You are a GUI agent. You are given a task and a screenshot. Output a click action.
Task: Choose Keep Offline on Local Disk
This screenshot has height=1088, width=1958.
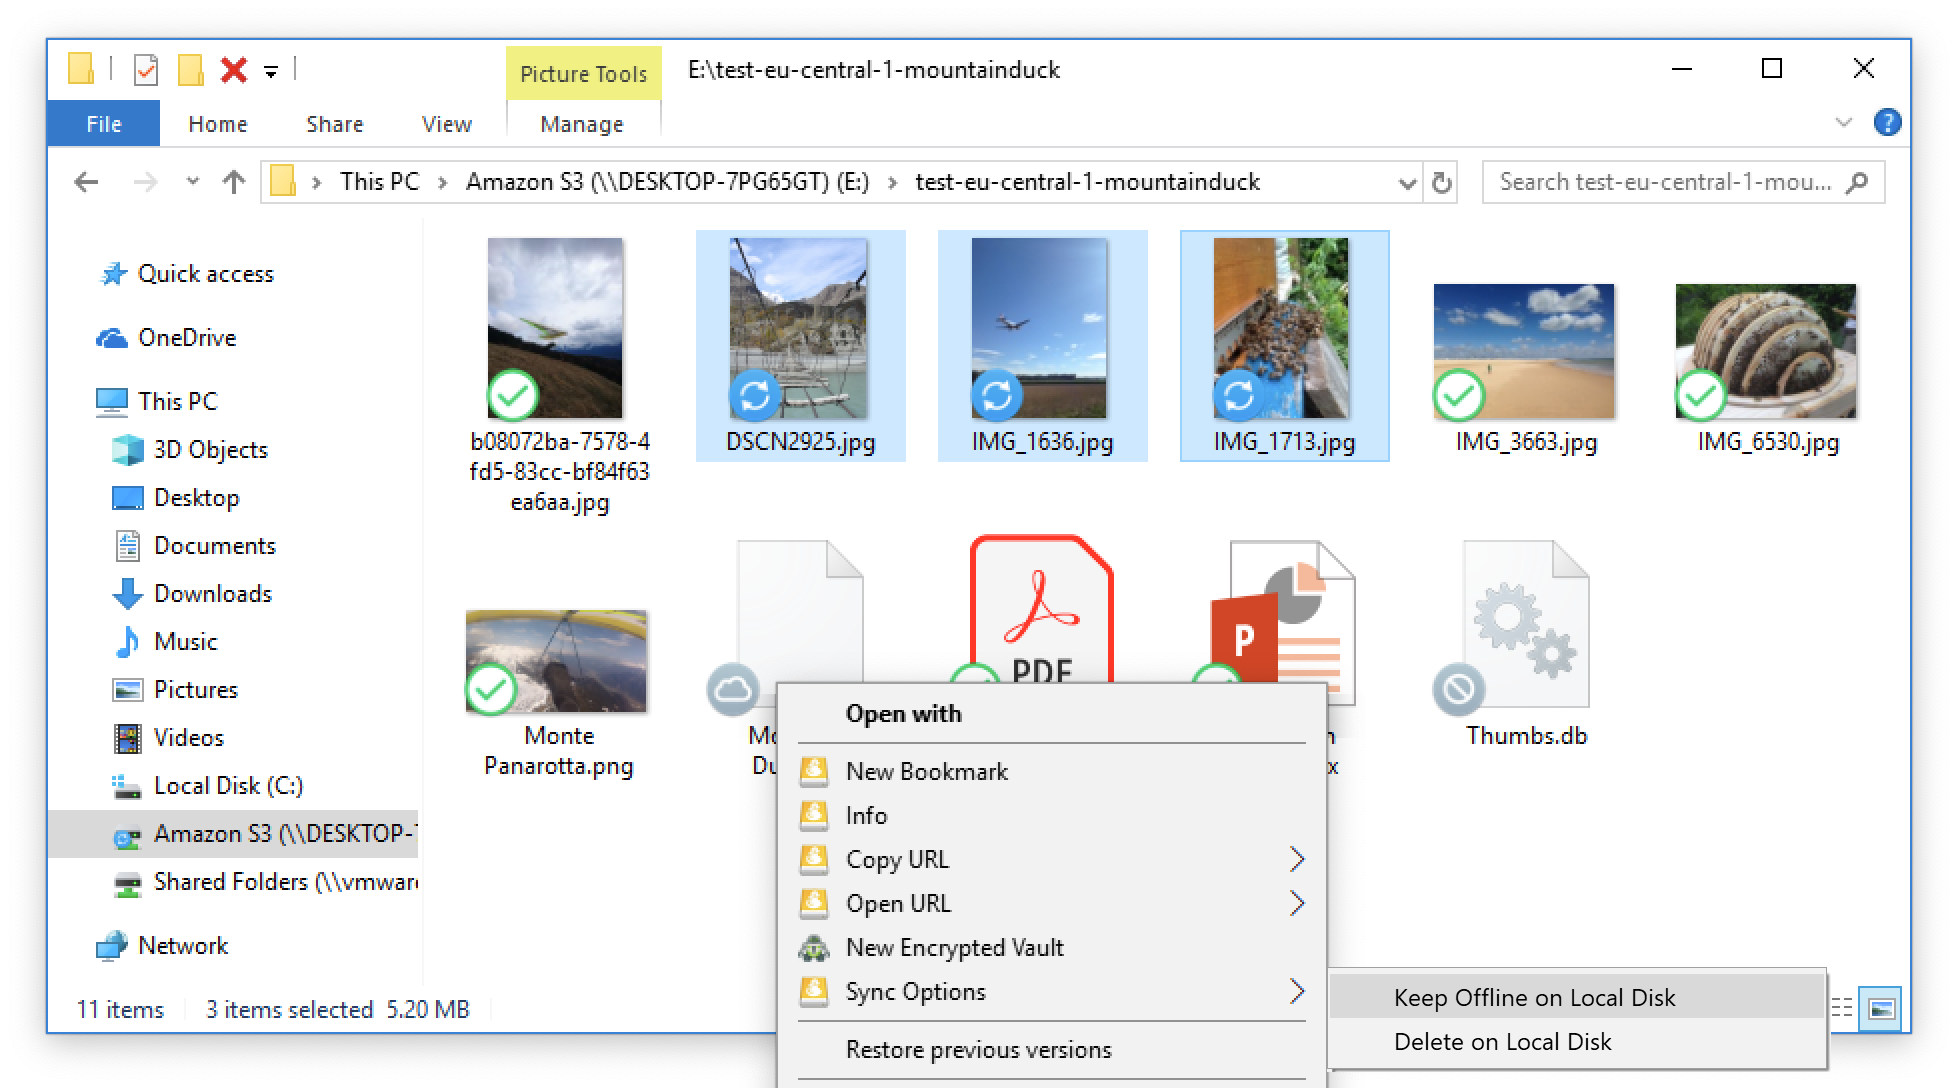[1534, 997]
